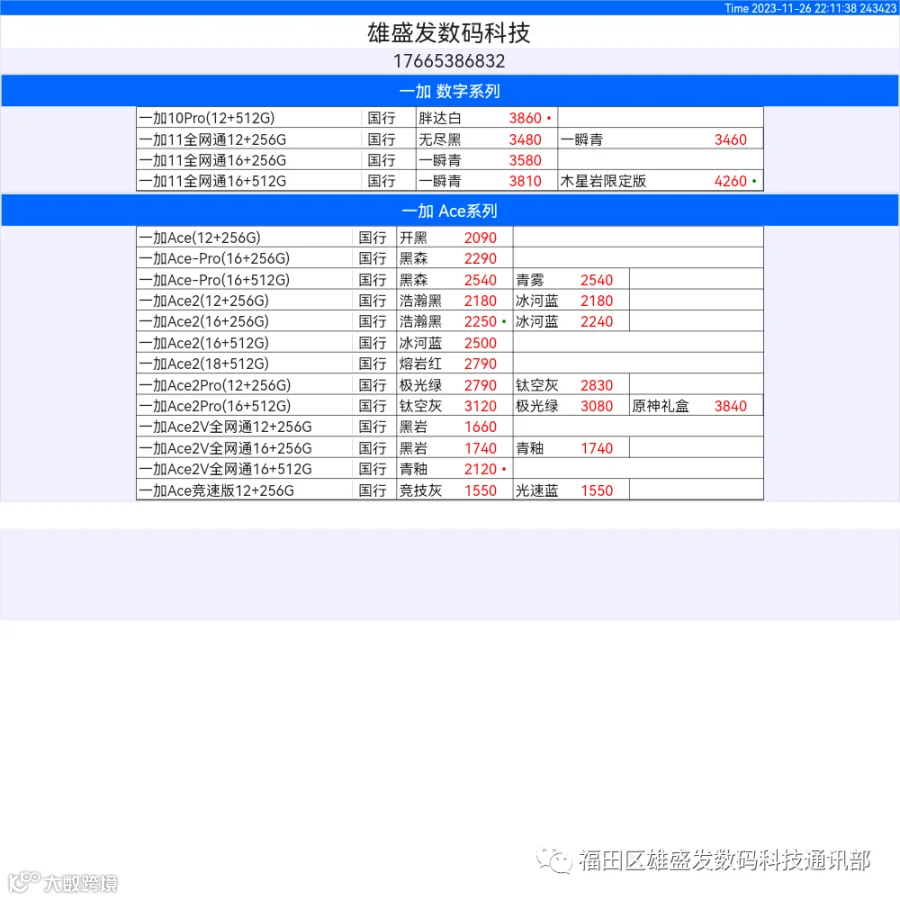Click the model name 一加11全网通12+256G
Screen dimensions: 900x900
click(x=213, y=139)
